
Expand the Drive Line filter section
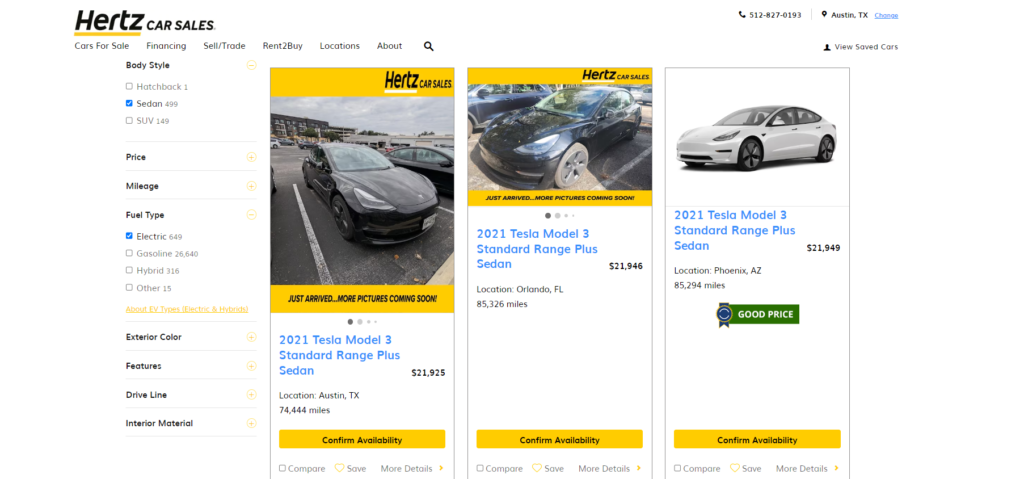coord(251,395)
